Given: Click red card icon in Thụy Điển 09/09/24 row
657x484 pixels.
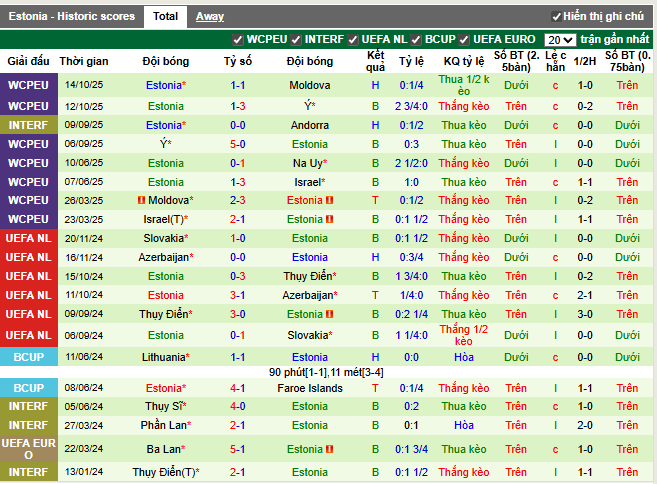Looking at the screenshot, I should [329, 314].
